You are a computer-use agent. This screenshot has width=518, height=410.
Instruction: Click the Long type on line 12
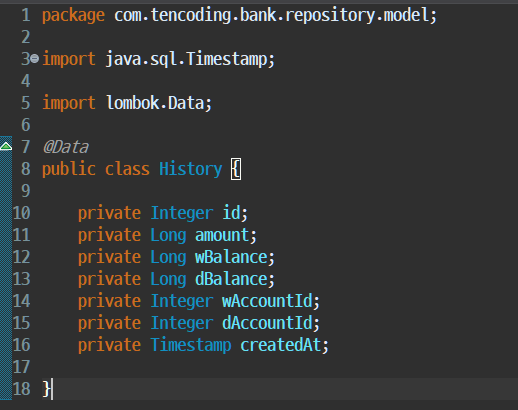[168, 258]
